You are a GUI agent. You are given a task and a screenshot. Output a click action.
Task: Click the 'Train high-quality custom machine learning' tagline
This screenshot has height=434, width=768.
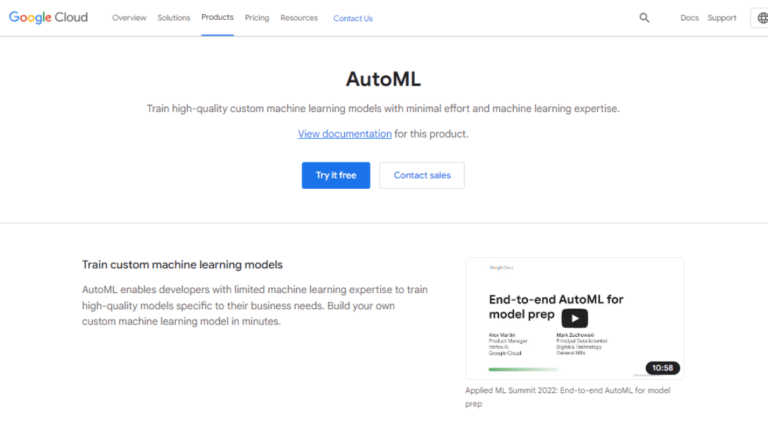click(383, 109)
